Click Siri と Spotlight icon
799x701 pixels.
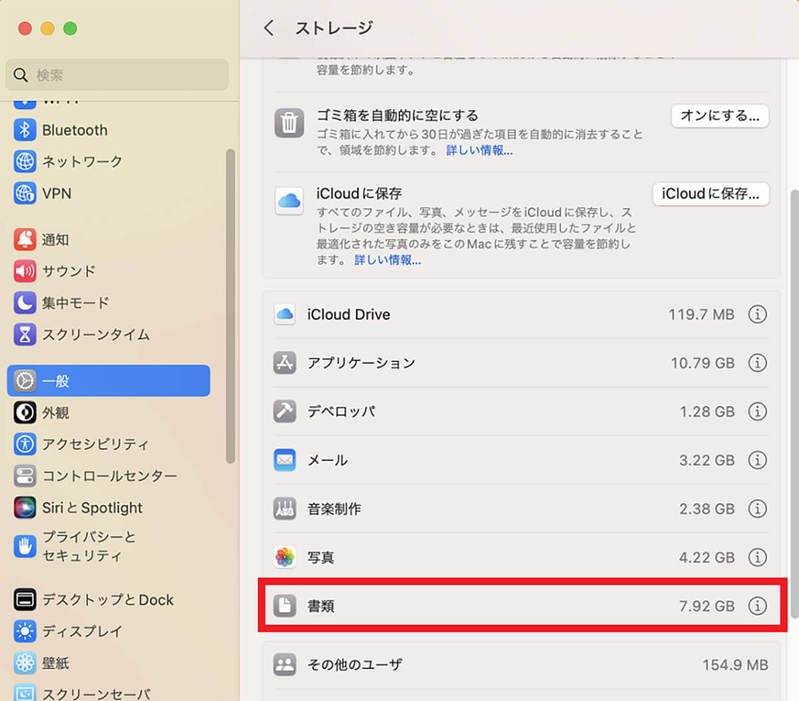pos(24,507)
